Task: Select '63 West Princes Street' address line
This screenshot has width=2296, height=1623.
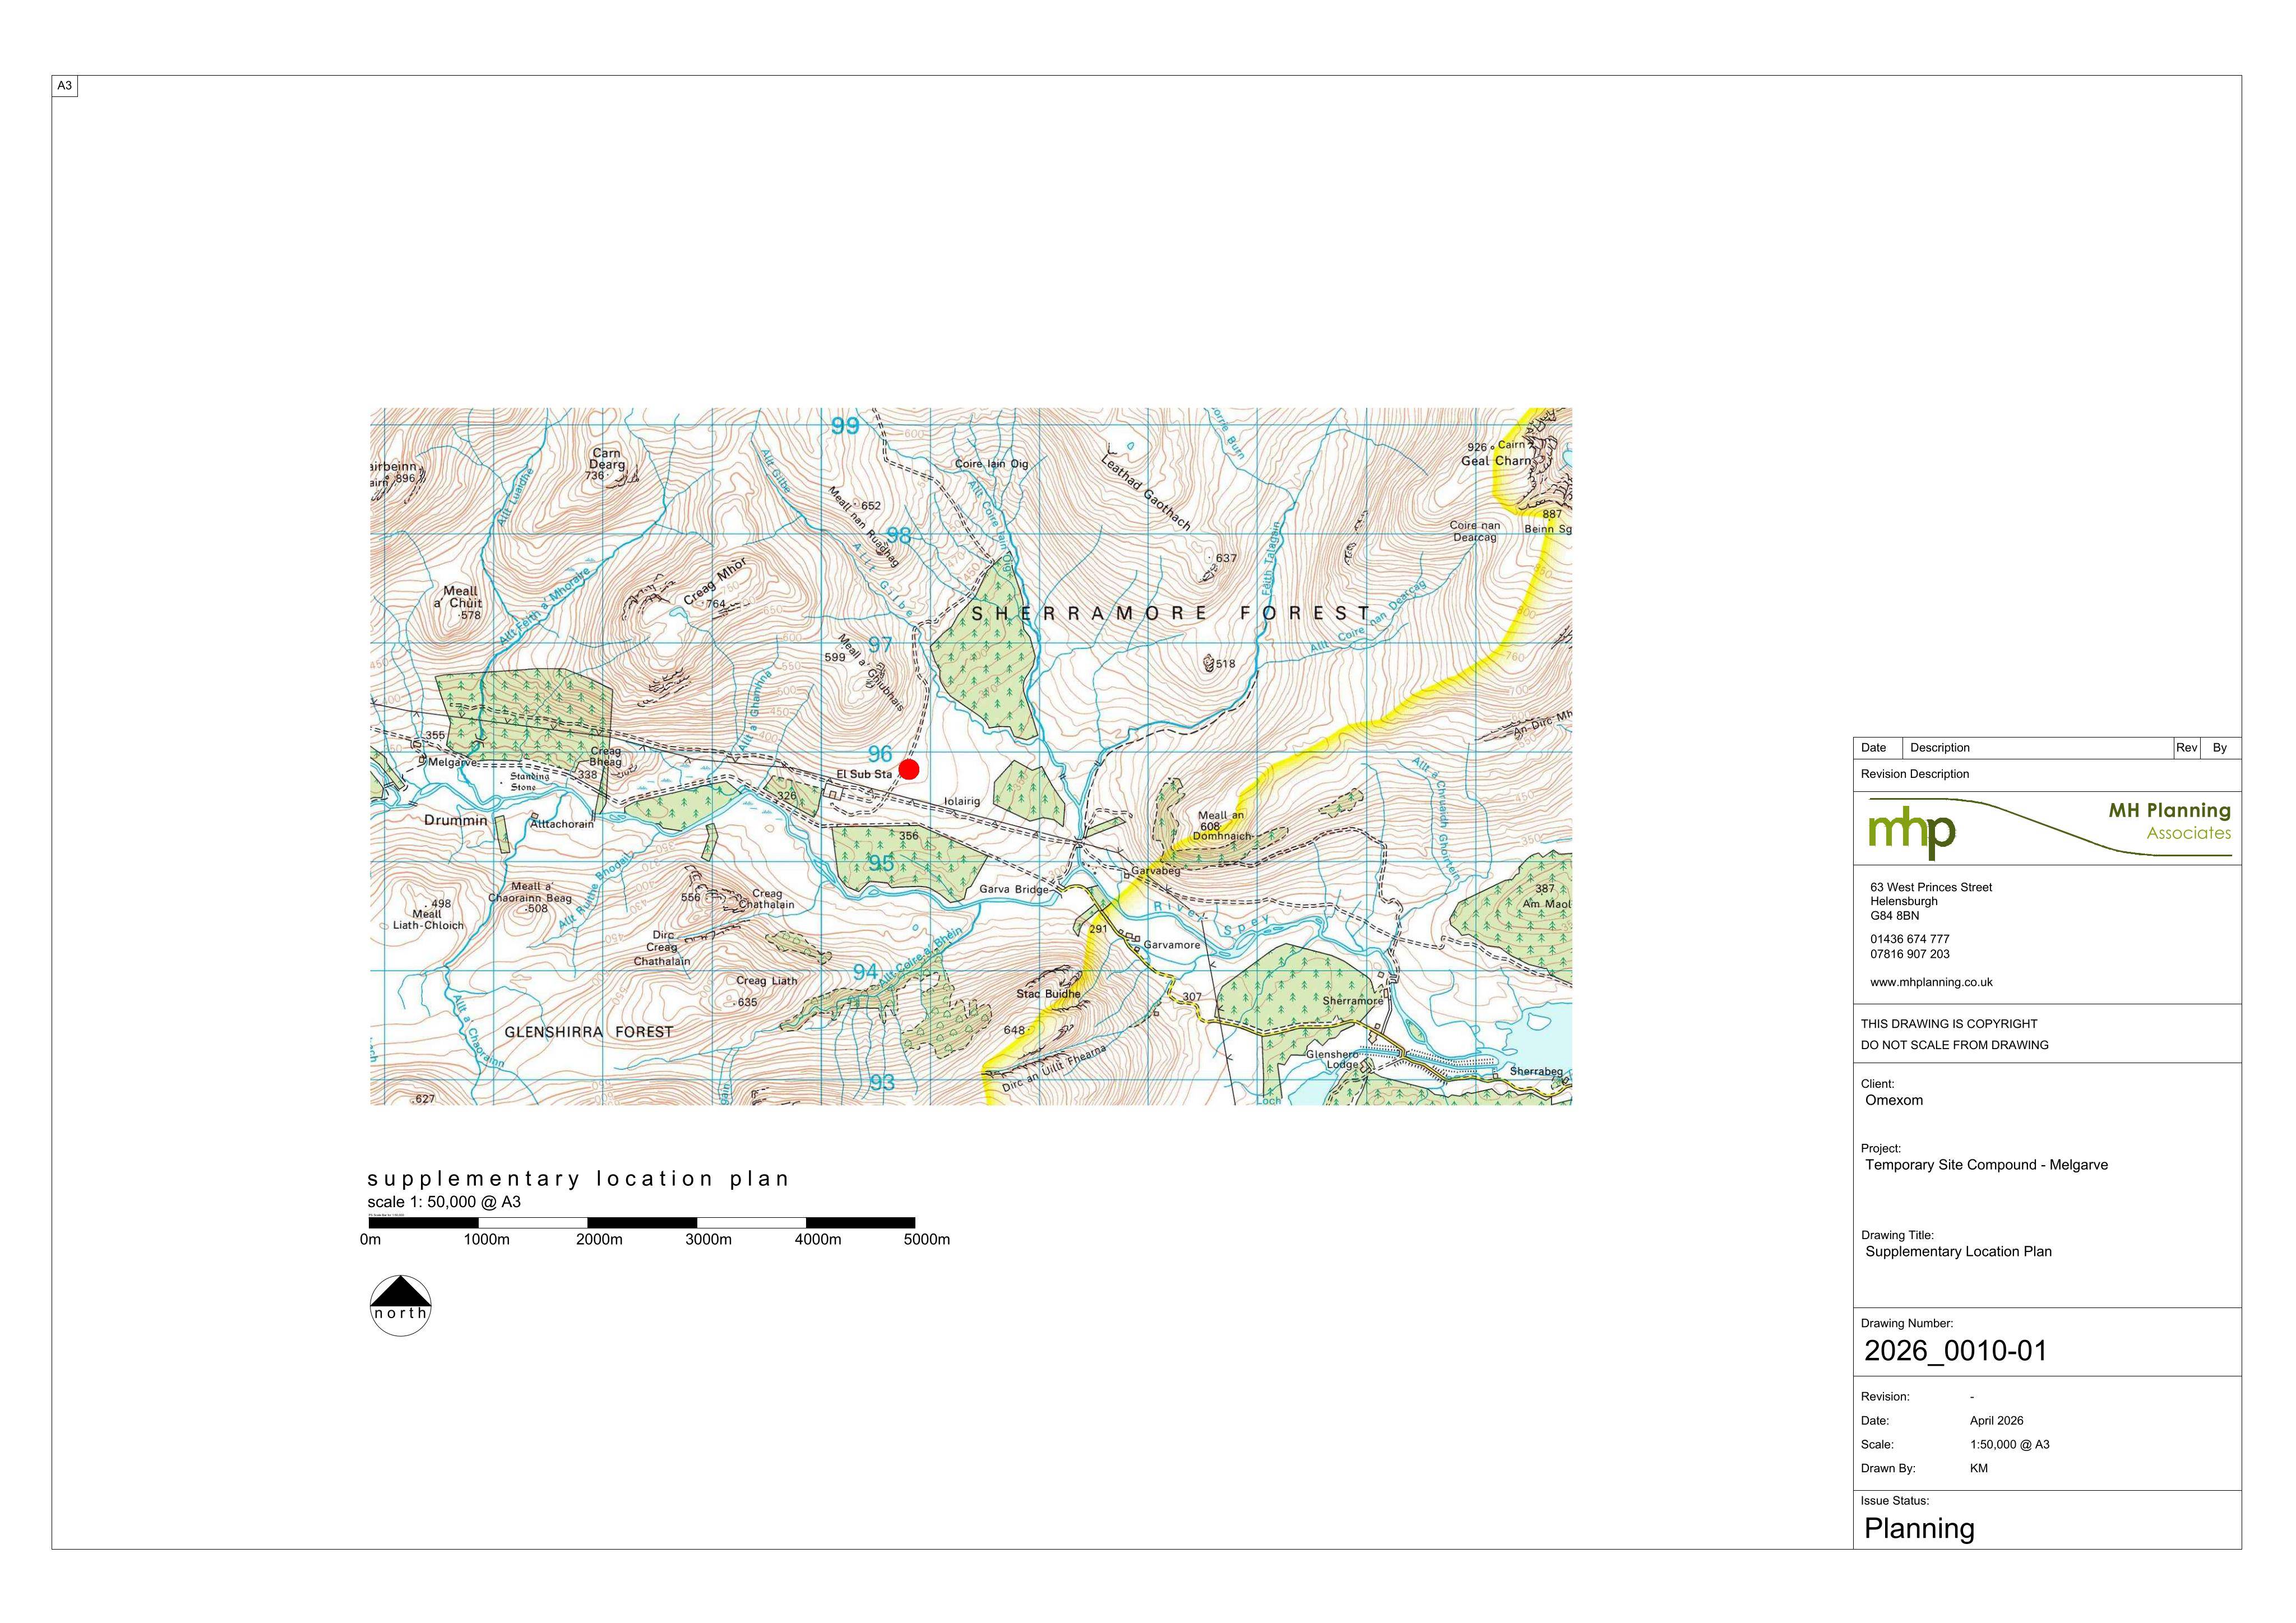Action: [1931, 887]
